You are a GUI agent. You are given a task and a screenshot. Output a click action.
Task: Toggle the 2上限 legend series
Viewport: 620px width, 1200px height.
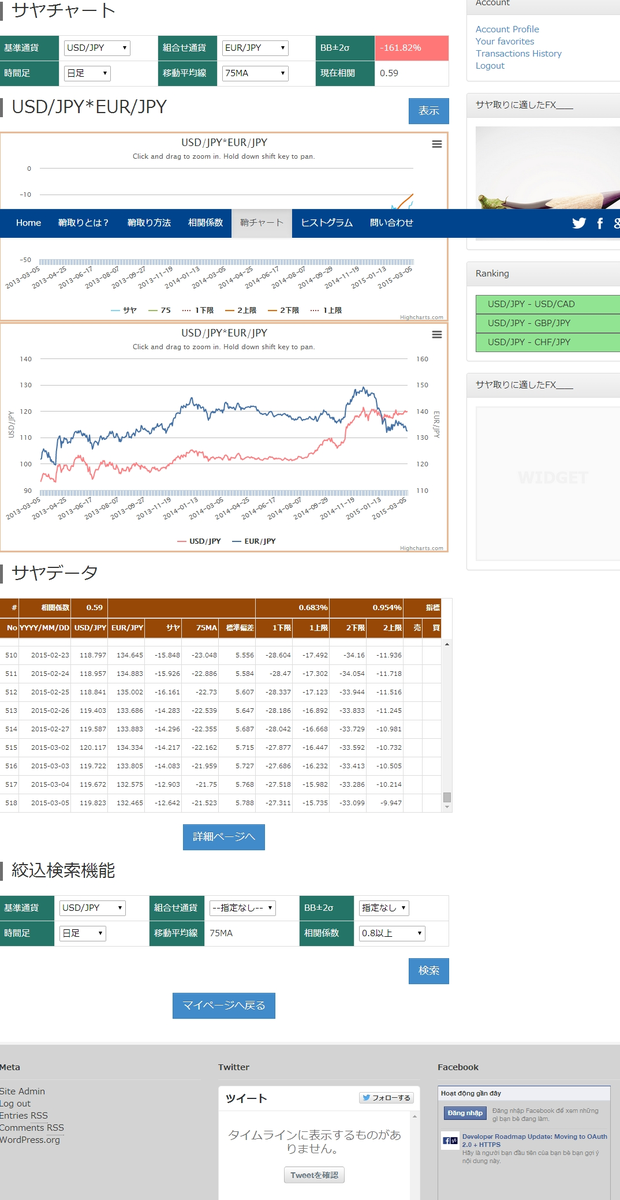pyautogui.click(x=240, y=311)
